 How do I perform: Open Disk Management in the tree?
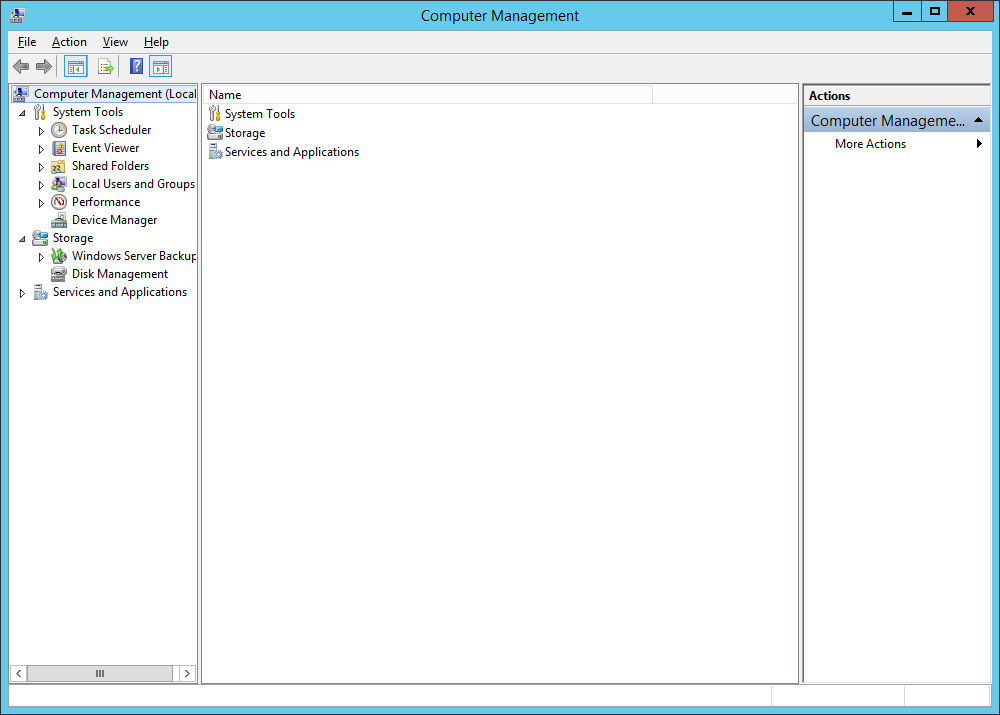[119, 274]
